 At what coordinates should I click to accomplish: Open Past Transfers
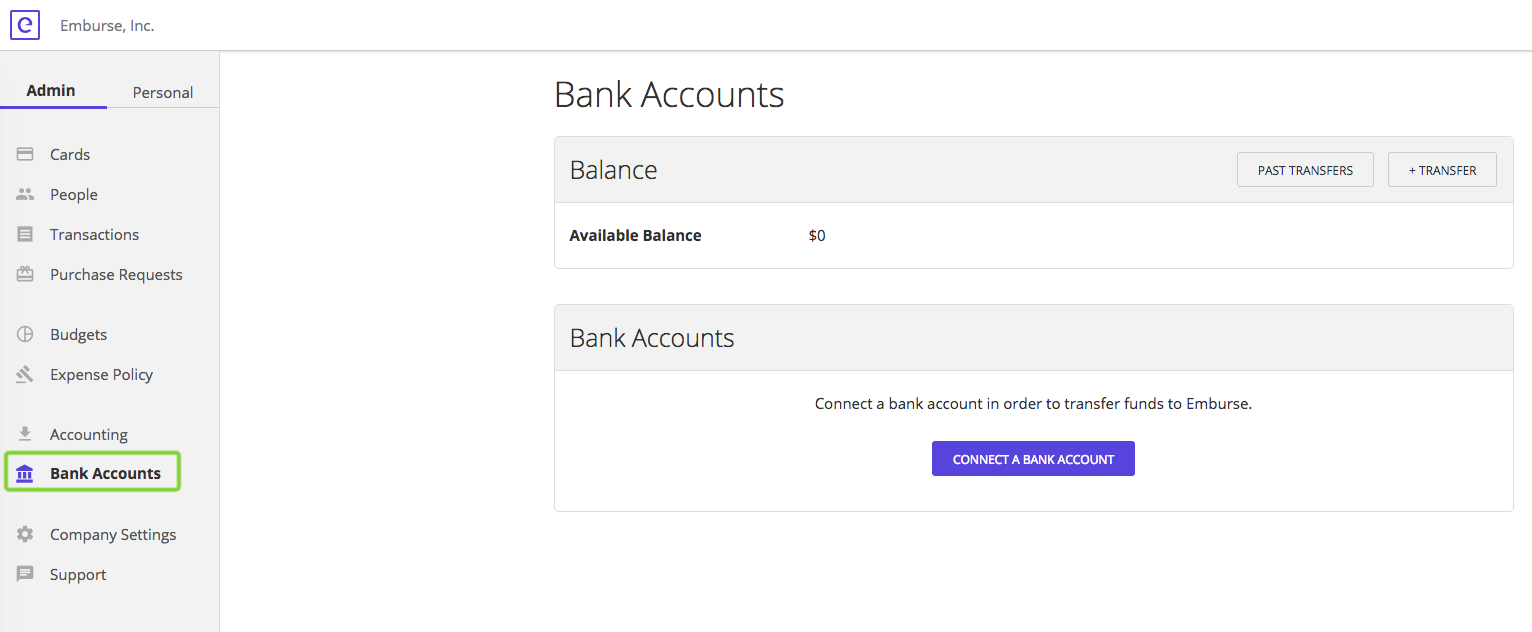(x=1305, y=170)
